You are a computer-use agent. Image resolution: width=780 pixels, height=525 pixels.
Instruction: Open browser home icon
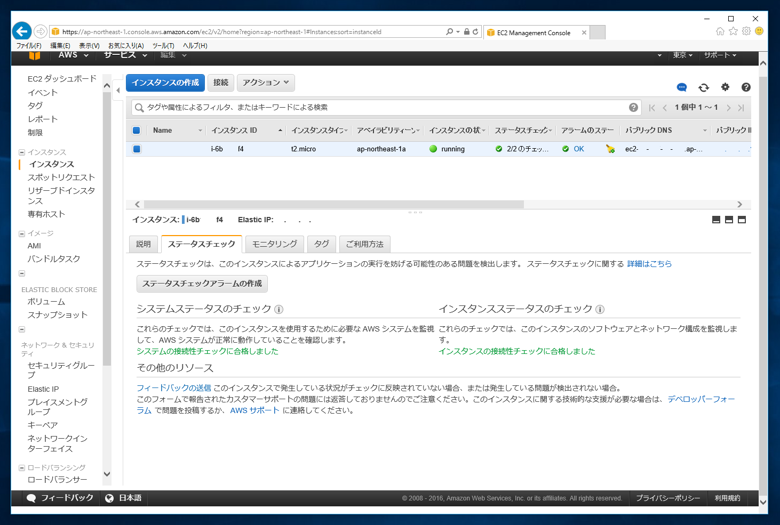click(x=720, y=31)
